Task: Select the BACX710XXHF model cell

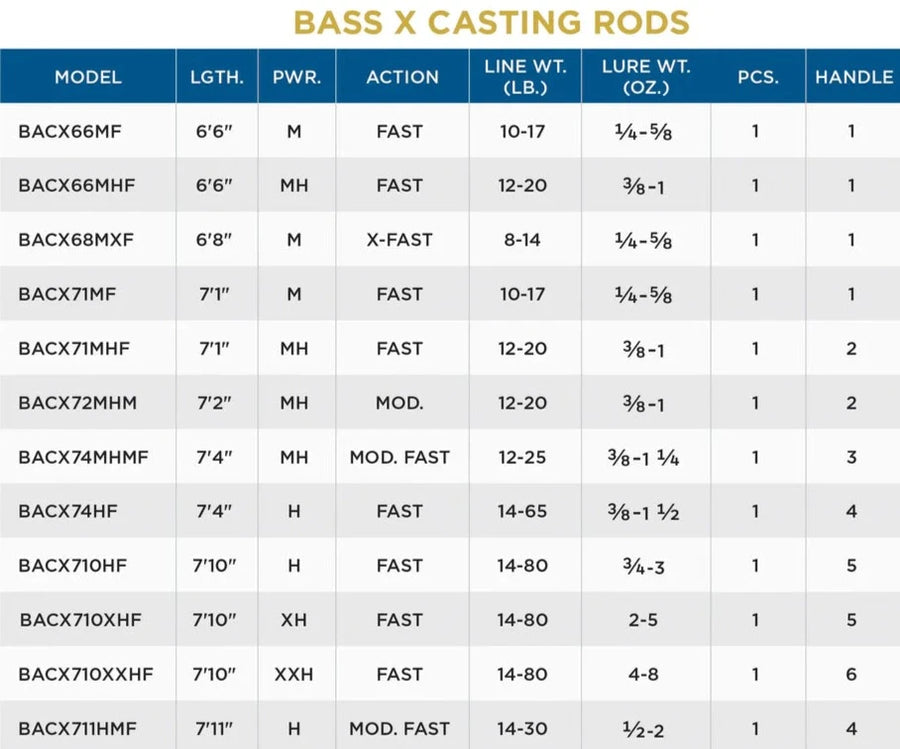Action: [x=86, y=674]
